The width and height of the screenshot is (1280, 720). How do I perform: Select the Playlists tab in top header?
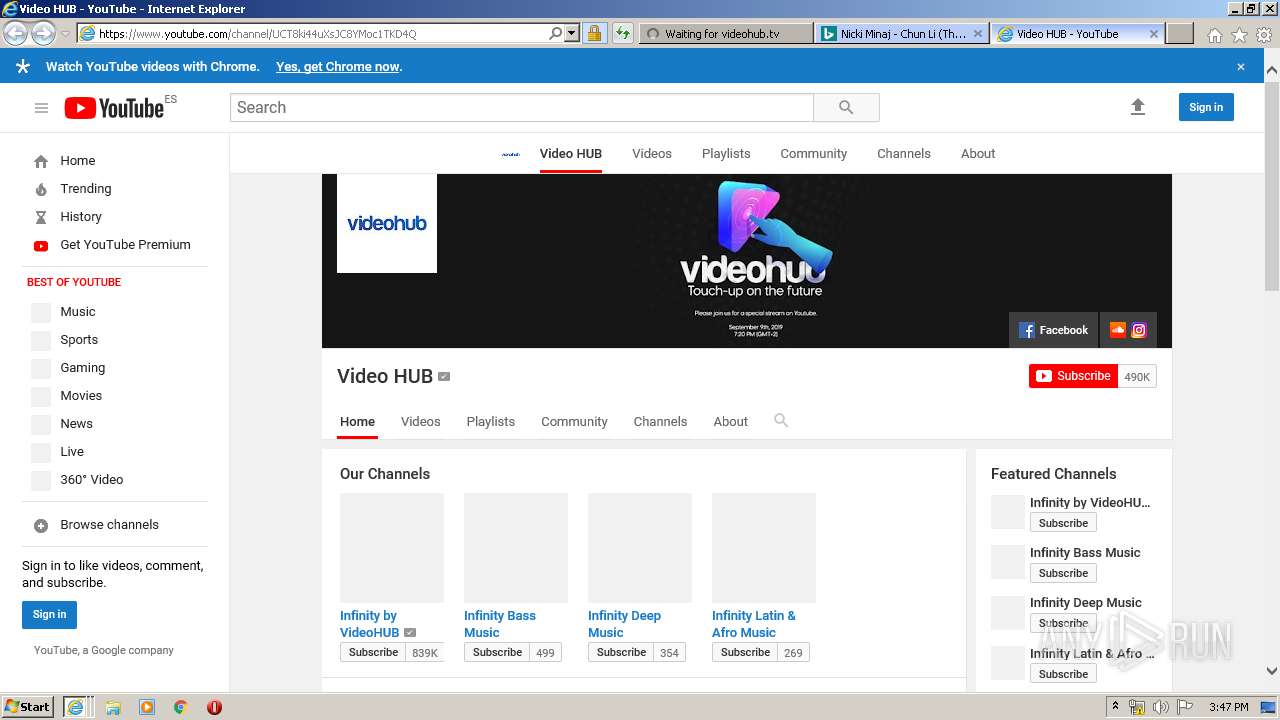[x=726, y=154]
